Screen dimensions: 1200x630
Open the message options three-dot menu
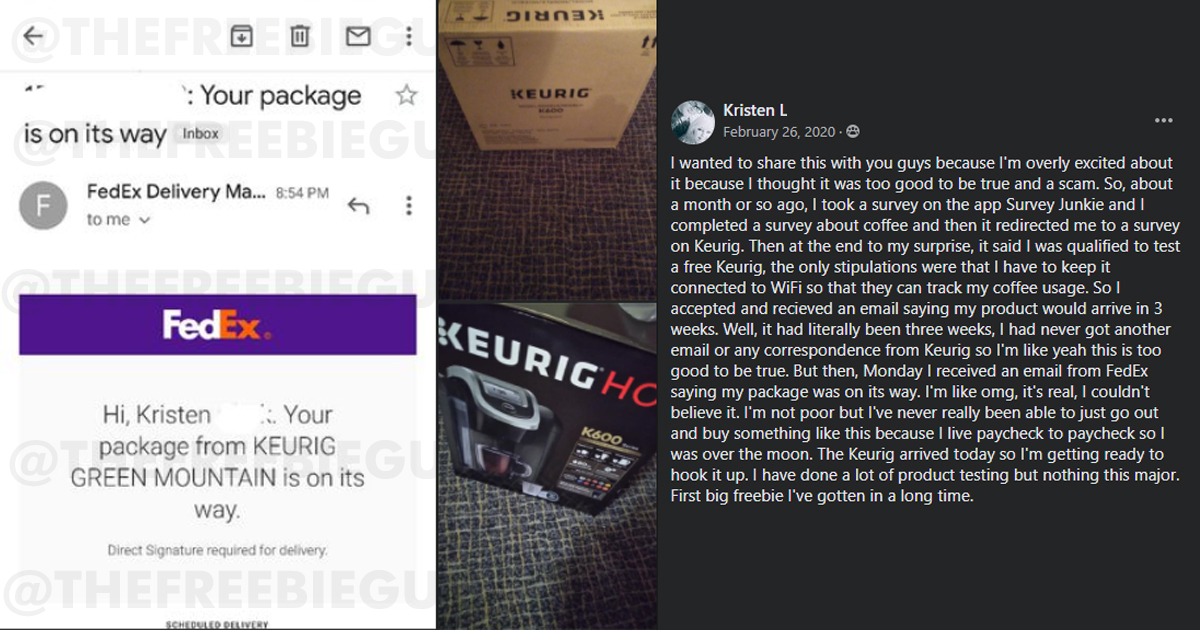tap(409, 205)
